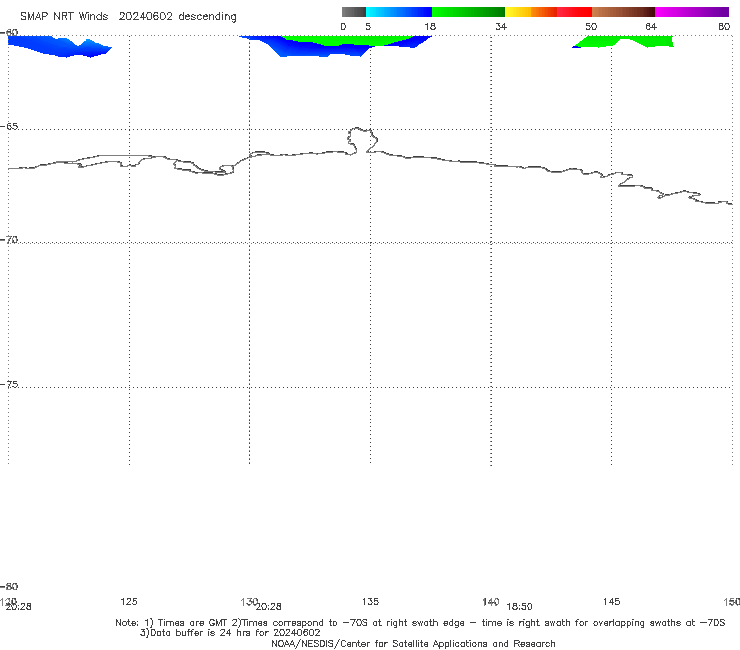Click the latitude label "-65"
Image resolution: width=740 pixels, height=650 pixels.
pos(10,127)
